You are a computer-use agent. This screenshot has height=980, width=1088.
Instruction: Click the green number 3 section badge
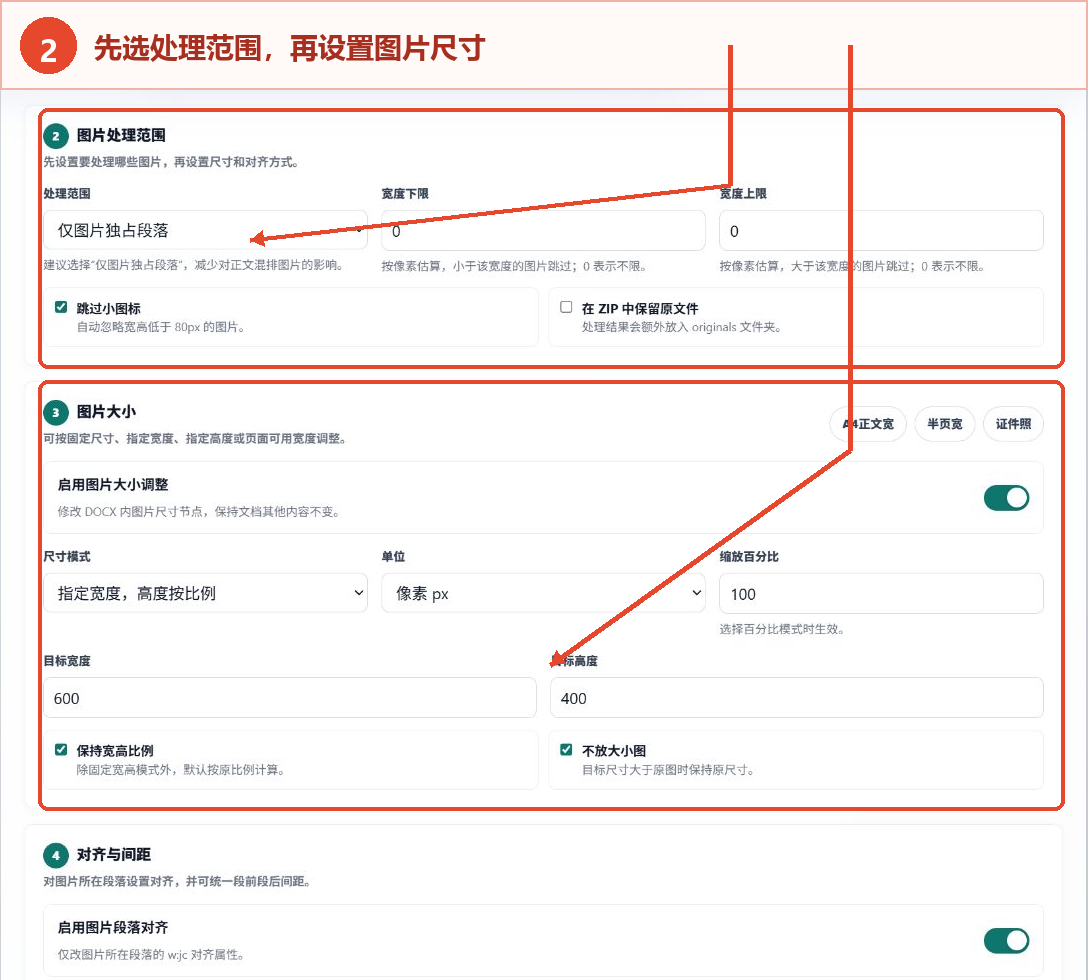pos(56,412)
